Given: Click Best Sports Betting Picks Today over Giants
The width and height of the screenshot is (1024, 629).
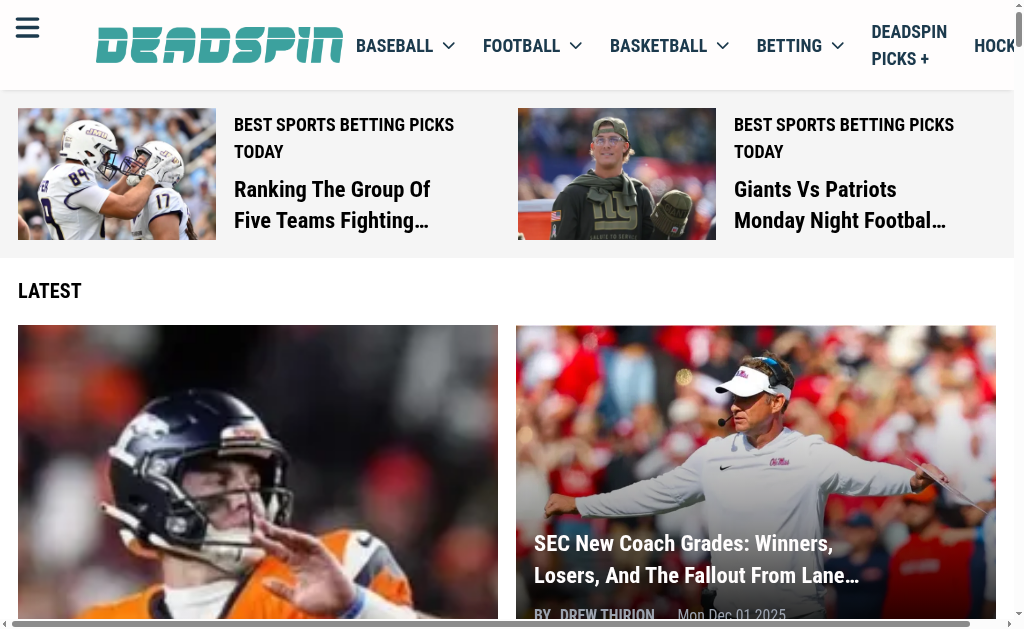Looking at the screenshot, I should pyautogui.click(x=844, y=138).
